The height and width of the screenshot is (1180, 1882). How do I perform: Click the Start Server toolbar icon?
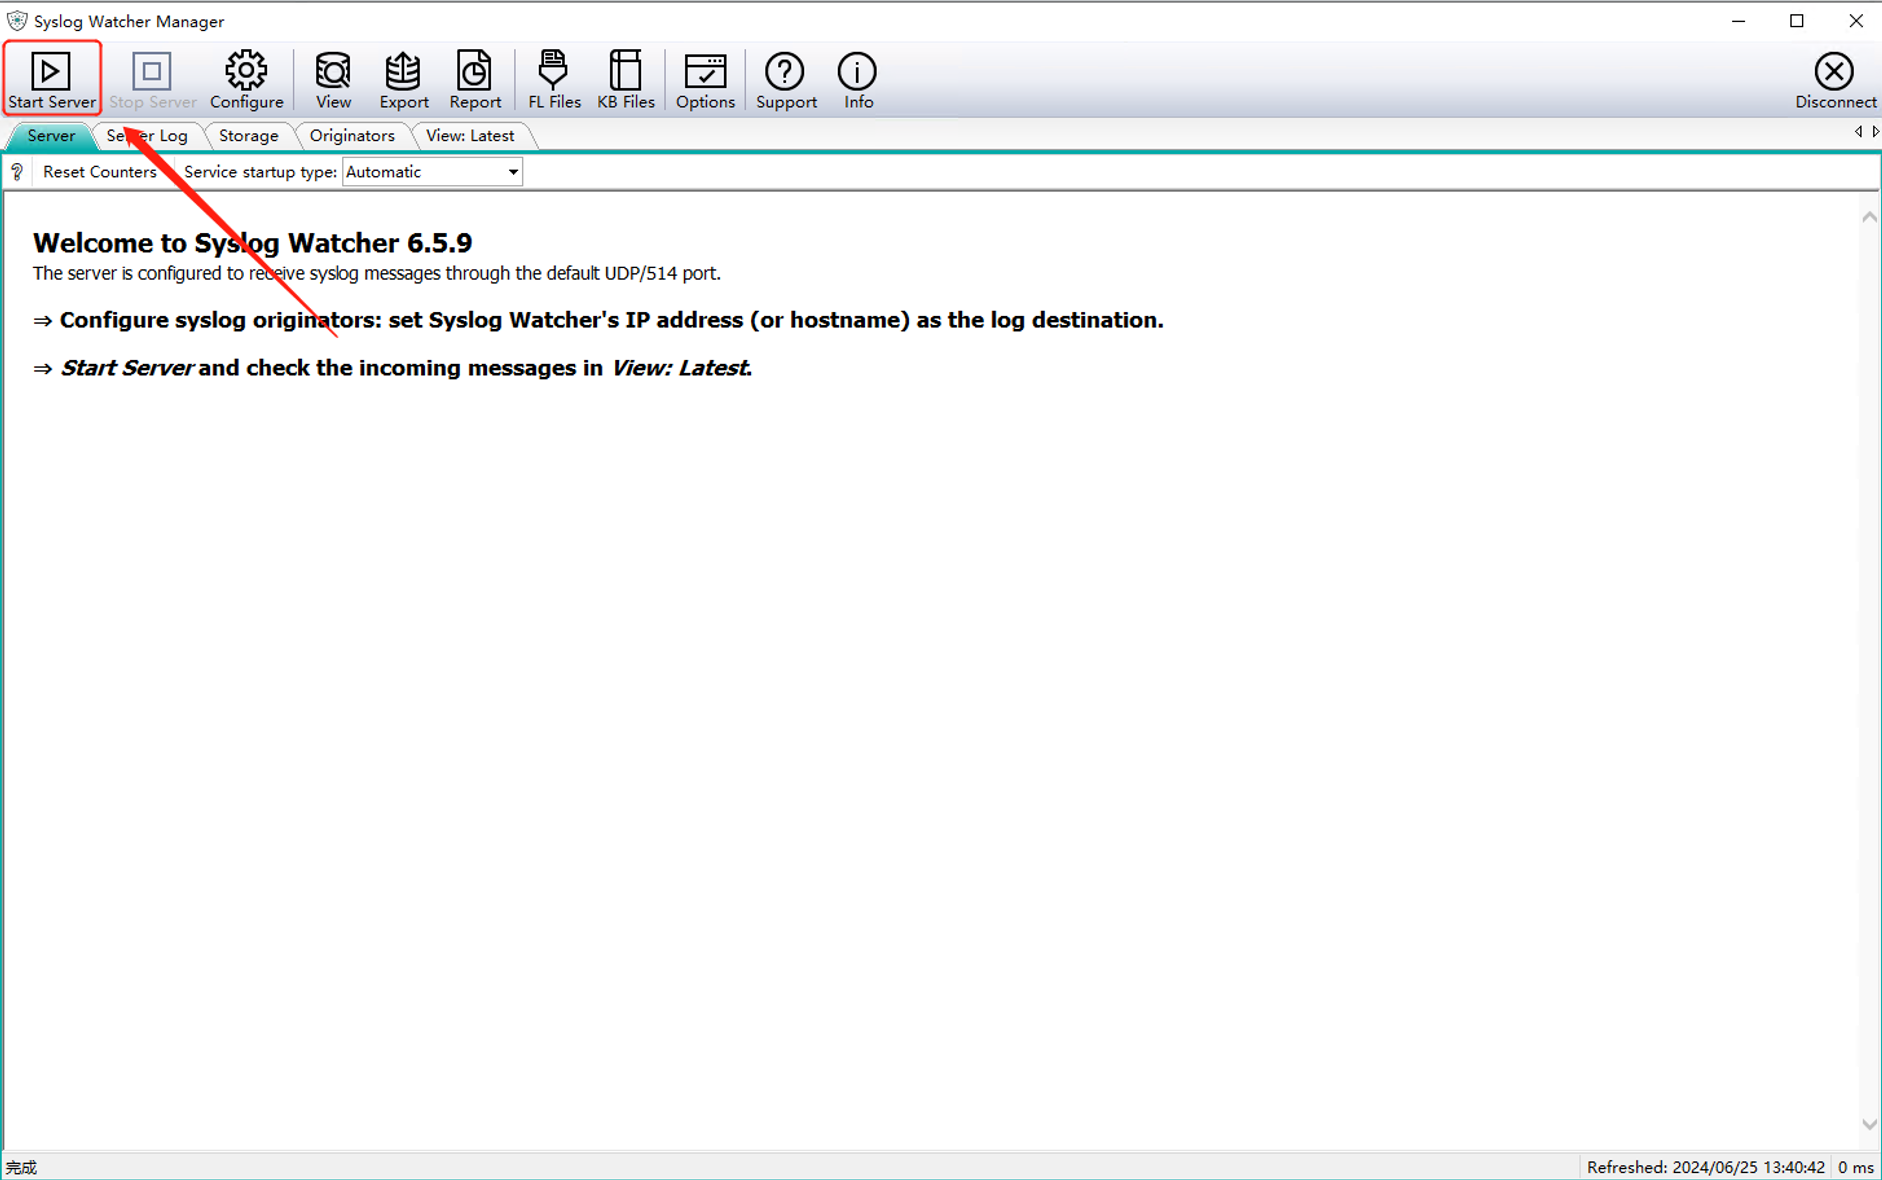[x=51, y=72]
